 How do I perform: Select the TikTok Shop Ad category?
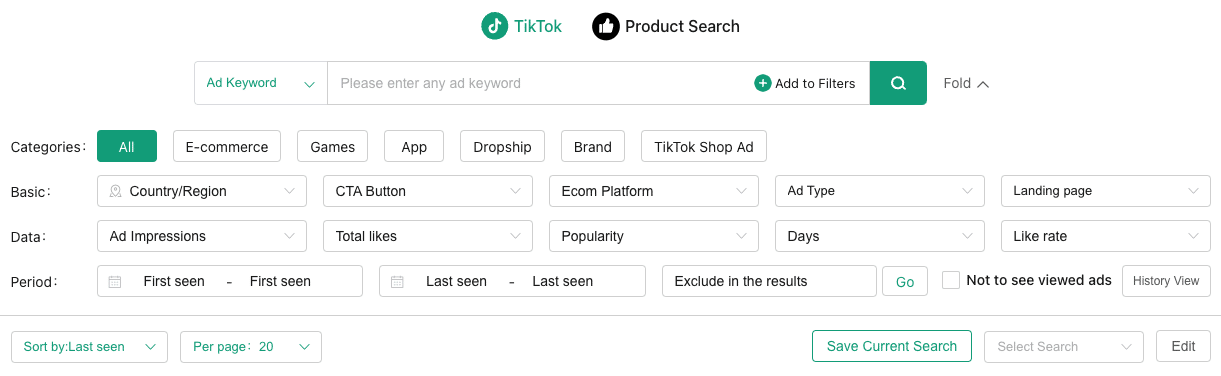(x=704, y=147)
